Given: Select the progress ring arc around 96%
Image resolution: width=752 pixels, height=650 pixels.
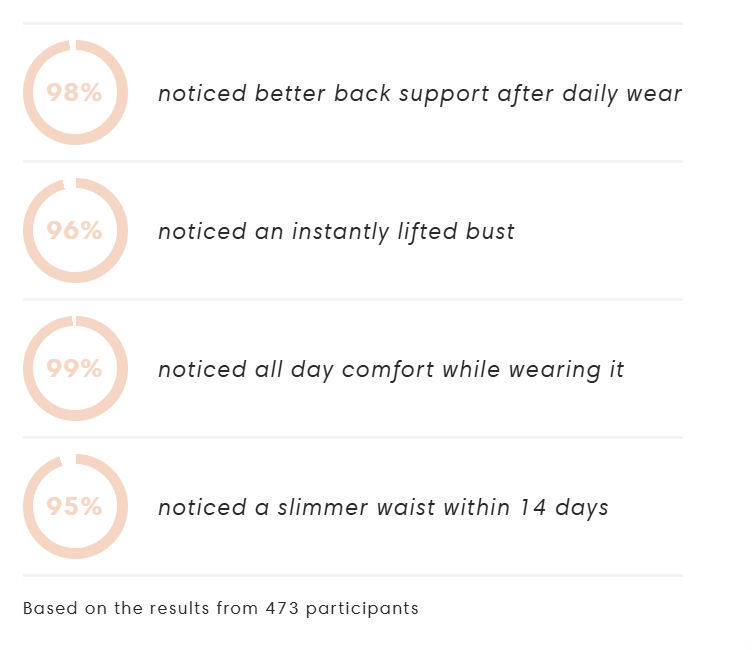Looking at the screenshot, I should pyautogui.click(x=122, y=231).
